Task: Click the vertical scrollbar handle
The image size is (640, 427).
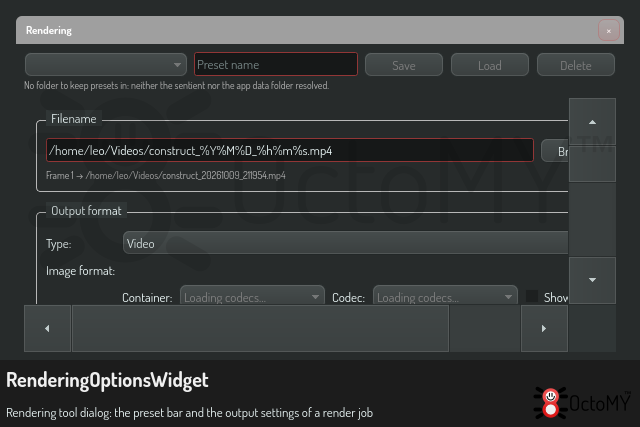Action: tap(592, 164)
